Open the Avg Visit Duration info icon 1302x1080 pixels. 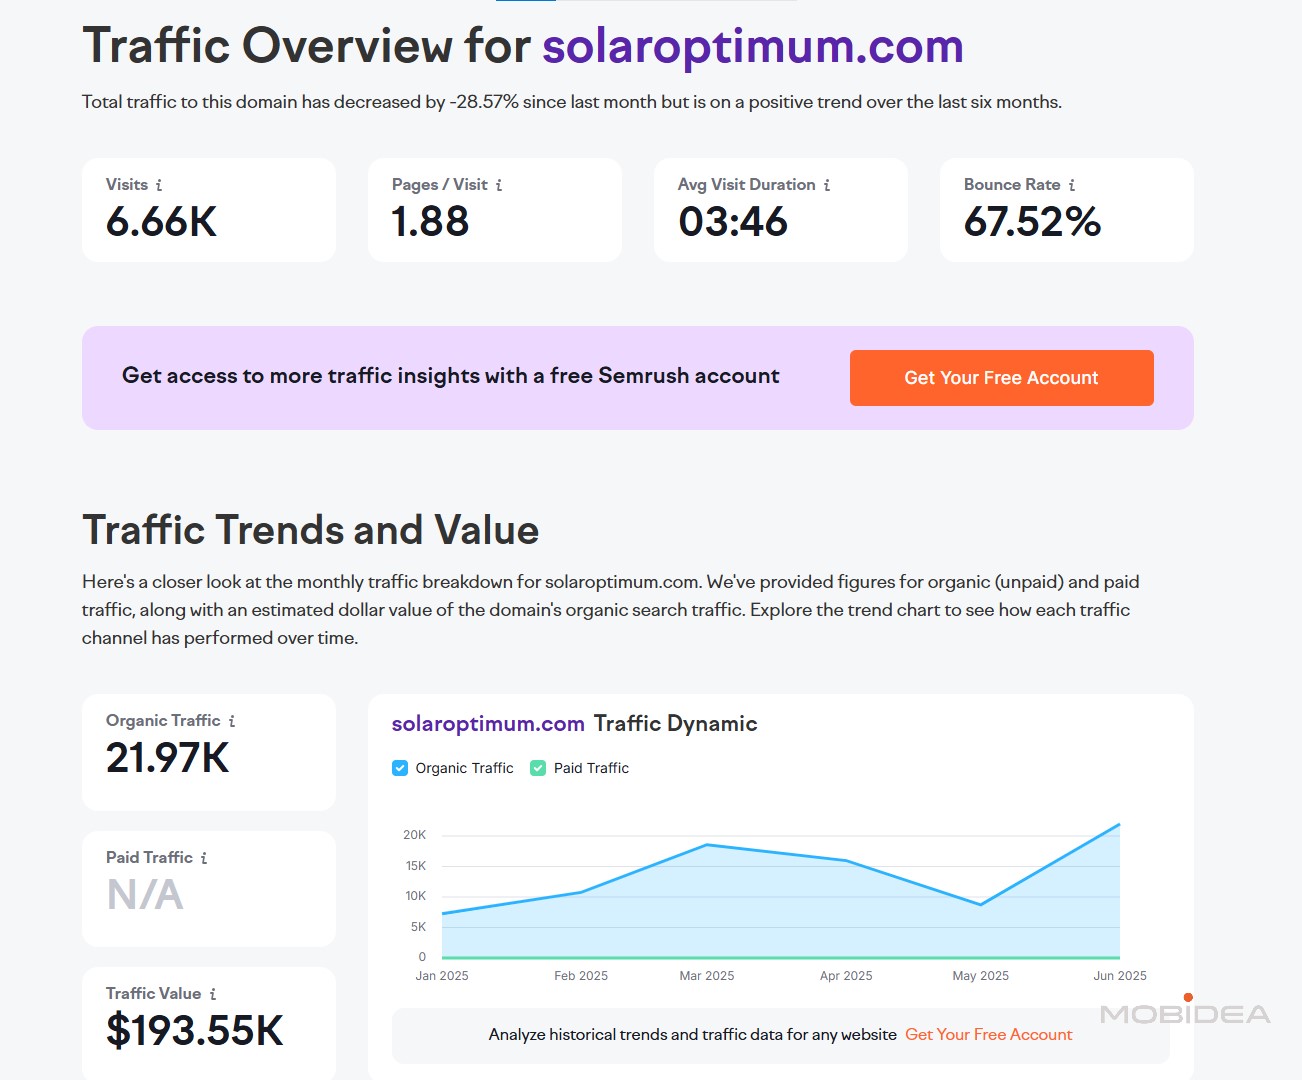tap(827, 185)
